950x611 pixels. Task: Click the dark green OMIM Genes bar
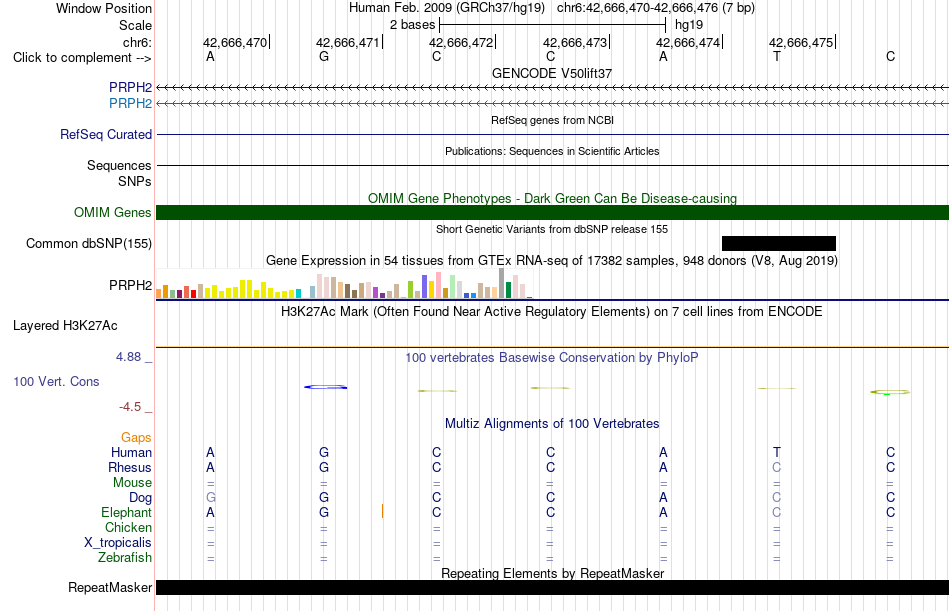click(553, 212)
